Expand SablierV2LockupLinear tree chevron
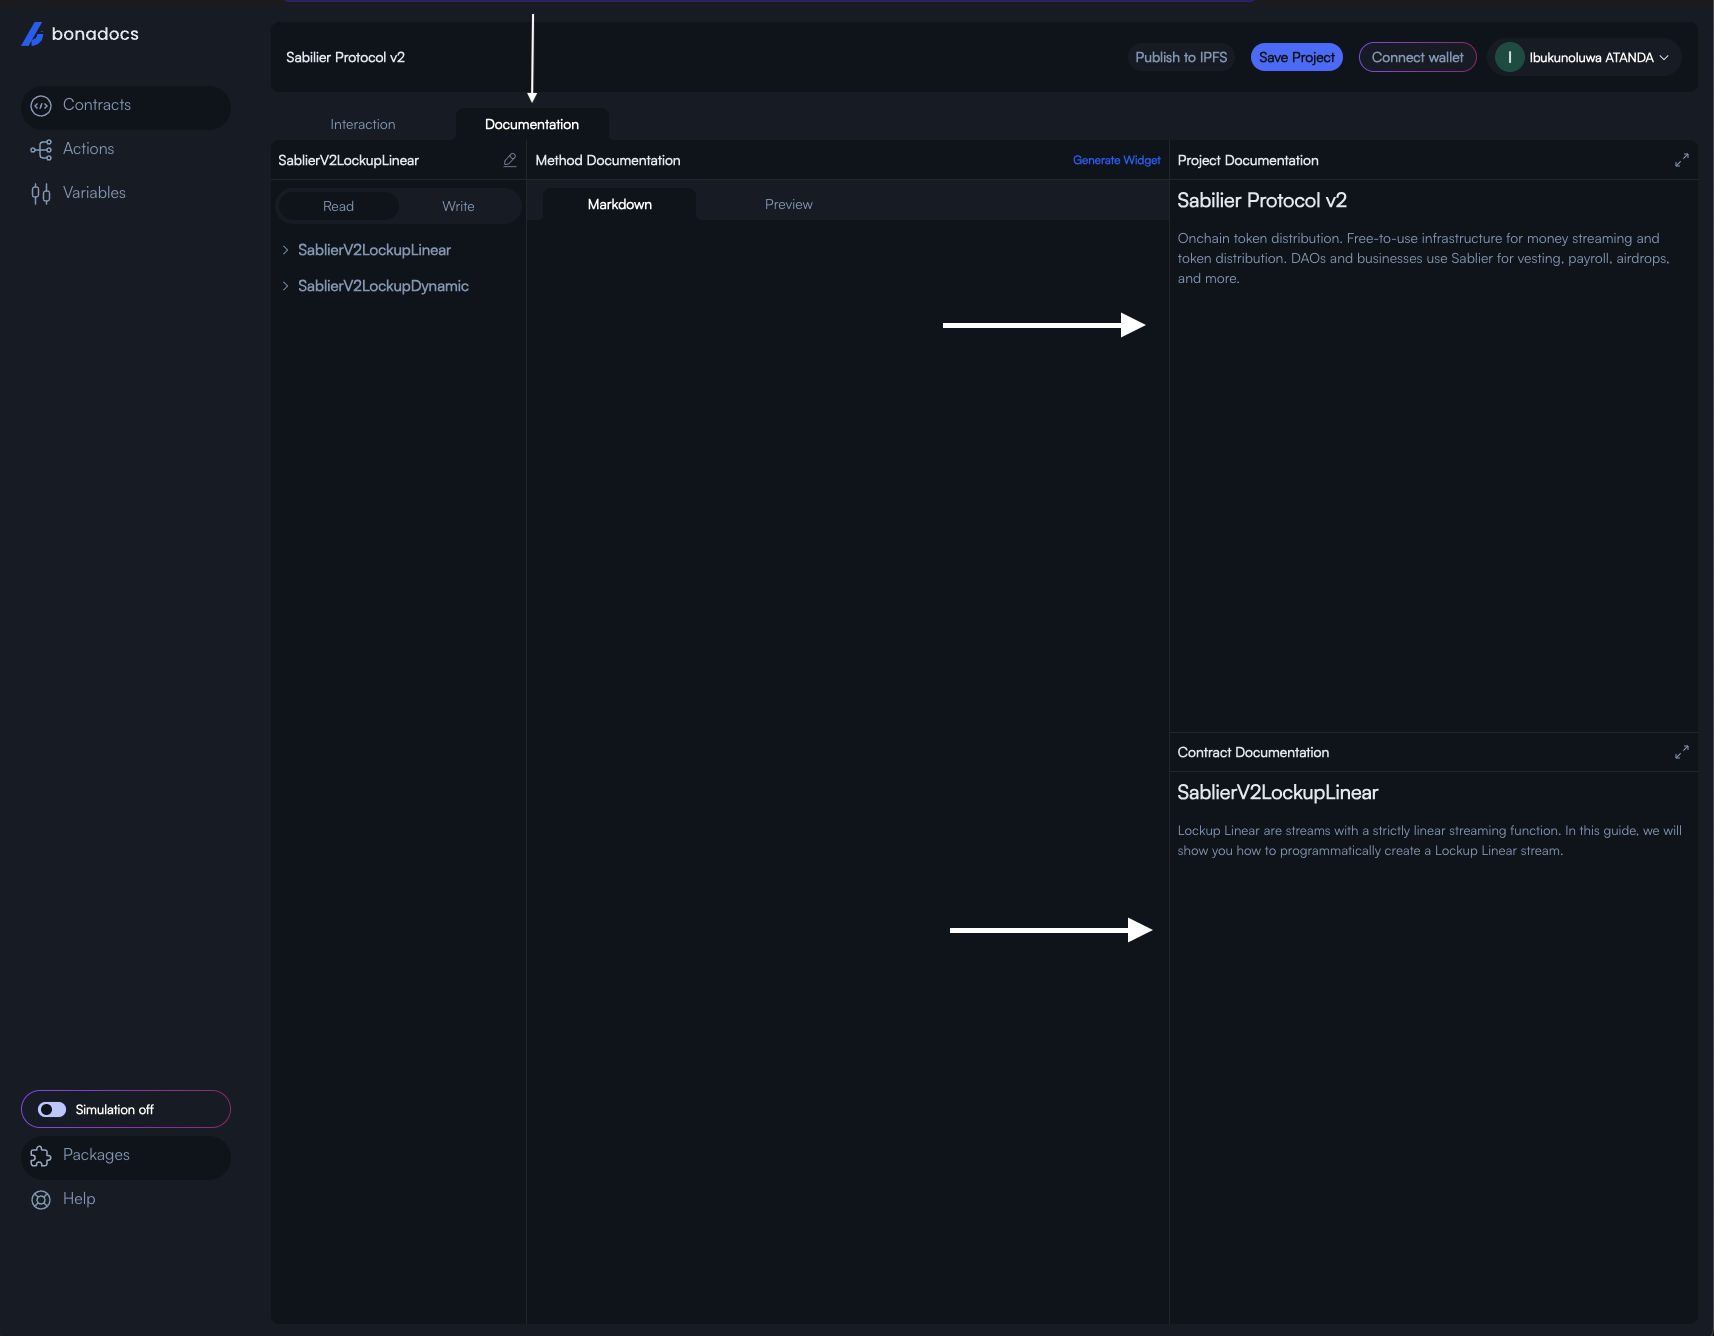Screen dimensions: 1714x1336 [x=285, y=250]
